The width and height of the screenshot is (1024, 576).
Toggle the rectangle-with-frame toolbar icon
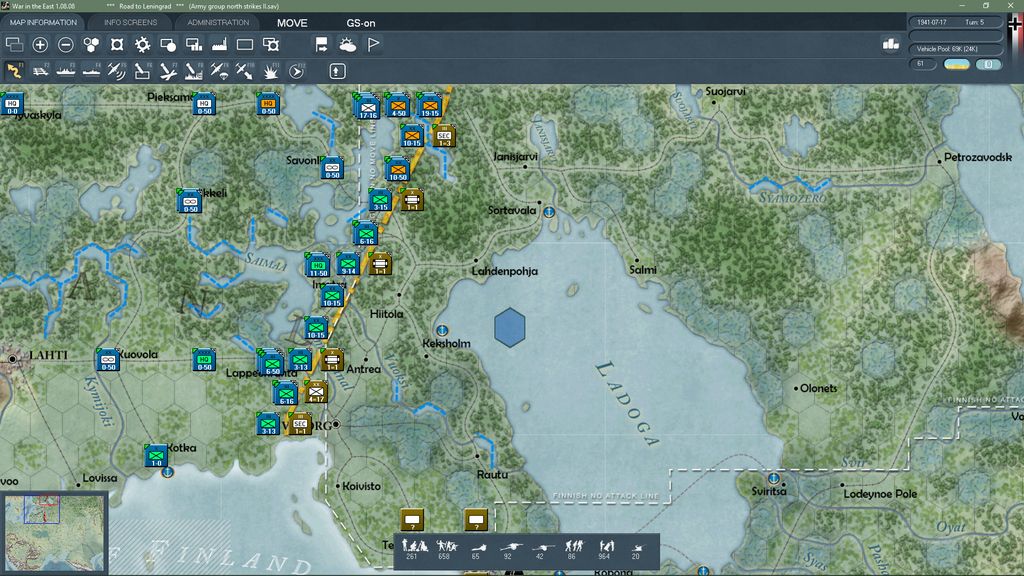(x=270, y=44)
